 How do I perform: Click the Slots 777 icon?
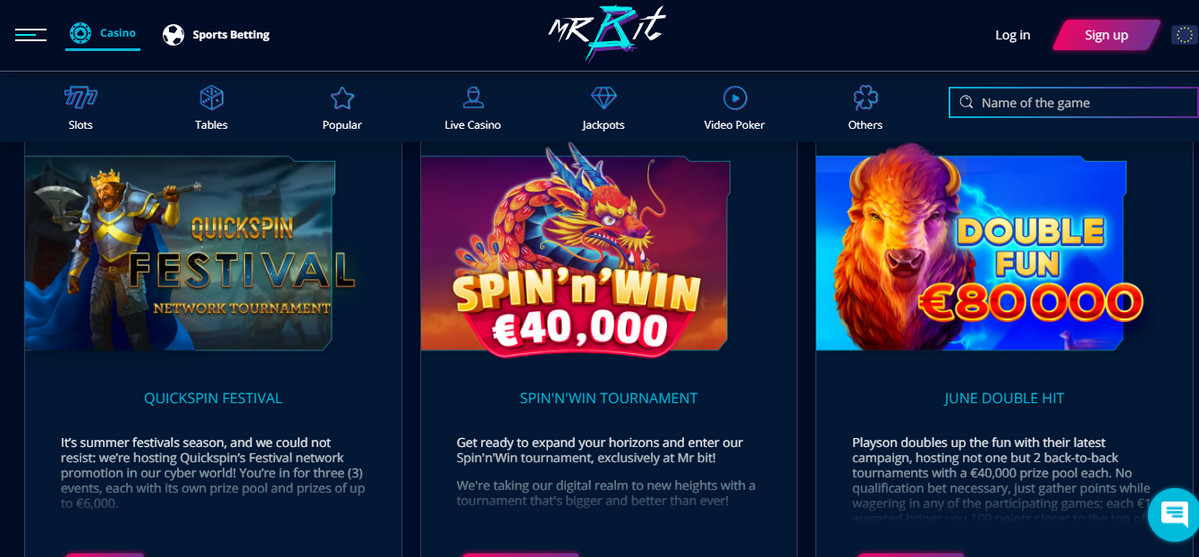(80, 98)
